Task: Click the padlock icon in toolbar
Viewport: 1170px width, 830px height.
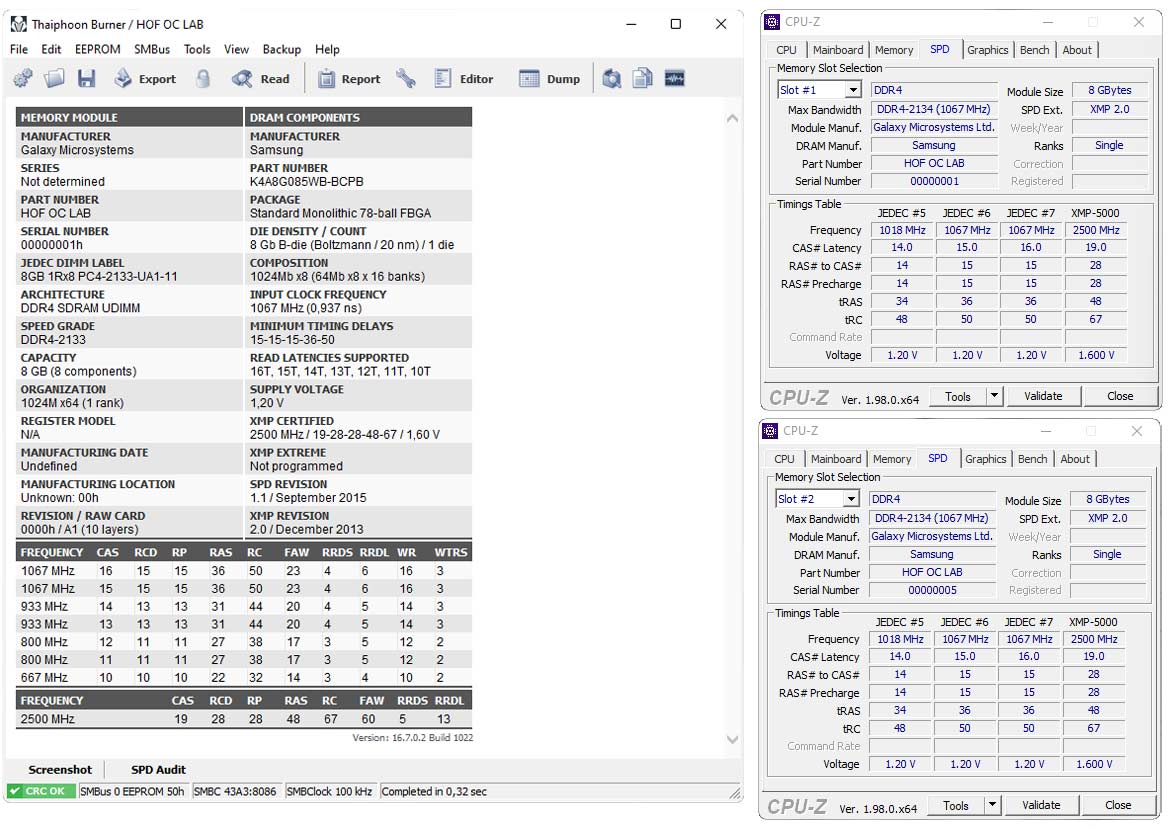Action: click(x=203, y=78)
